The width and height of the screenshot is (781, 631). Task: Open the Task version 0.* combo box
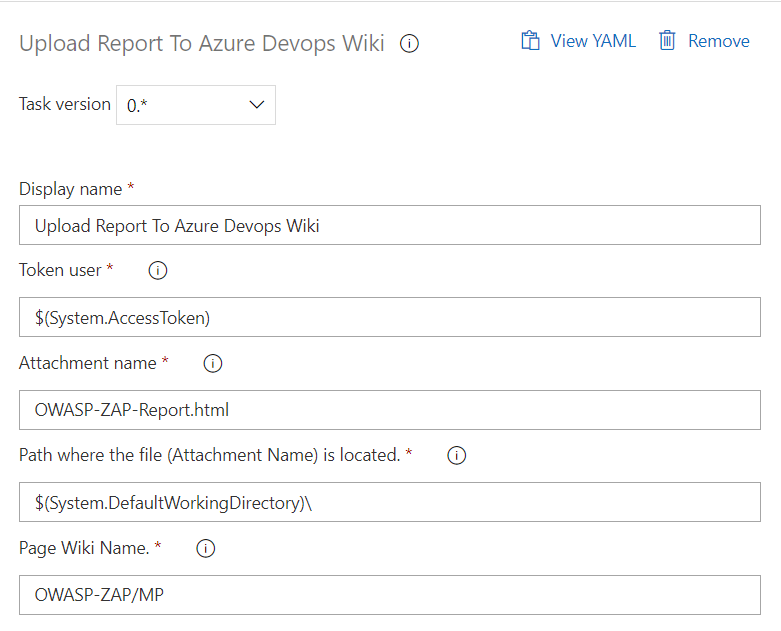coord(196,105)
